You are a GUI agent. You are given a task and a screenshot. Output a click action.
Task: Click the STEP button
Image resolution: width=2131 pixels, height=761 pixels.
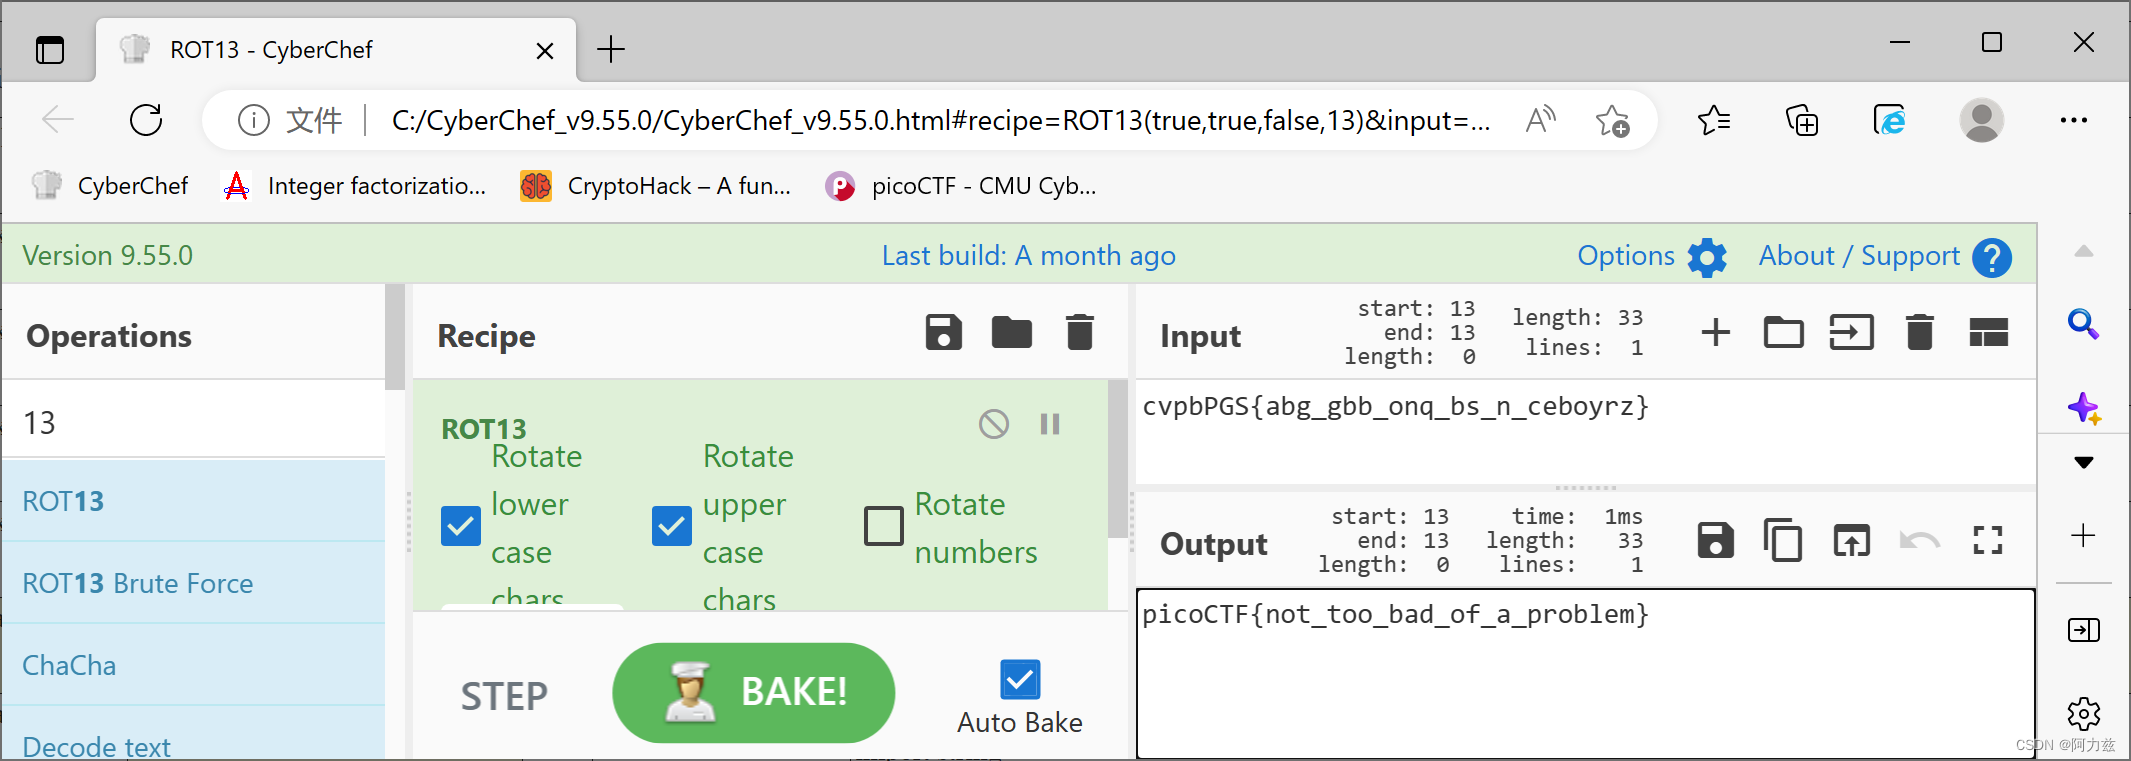pos(504,696)
